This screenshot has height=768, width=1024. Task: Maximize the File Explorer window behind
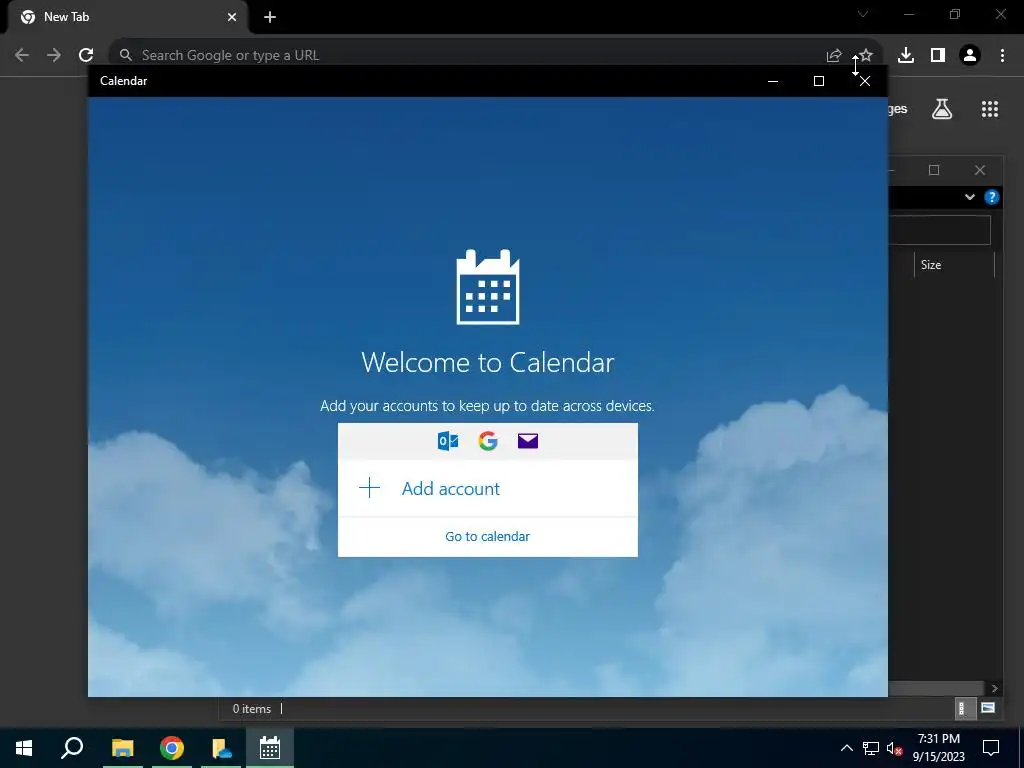[x=934, y=170]
